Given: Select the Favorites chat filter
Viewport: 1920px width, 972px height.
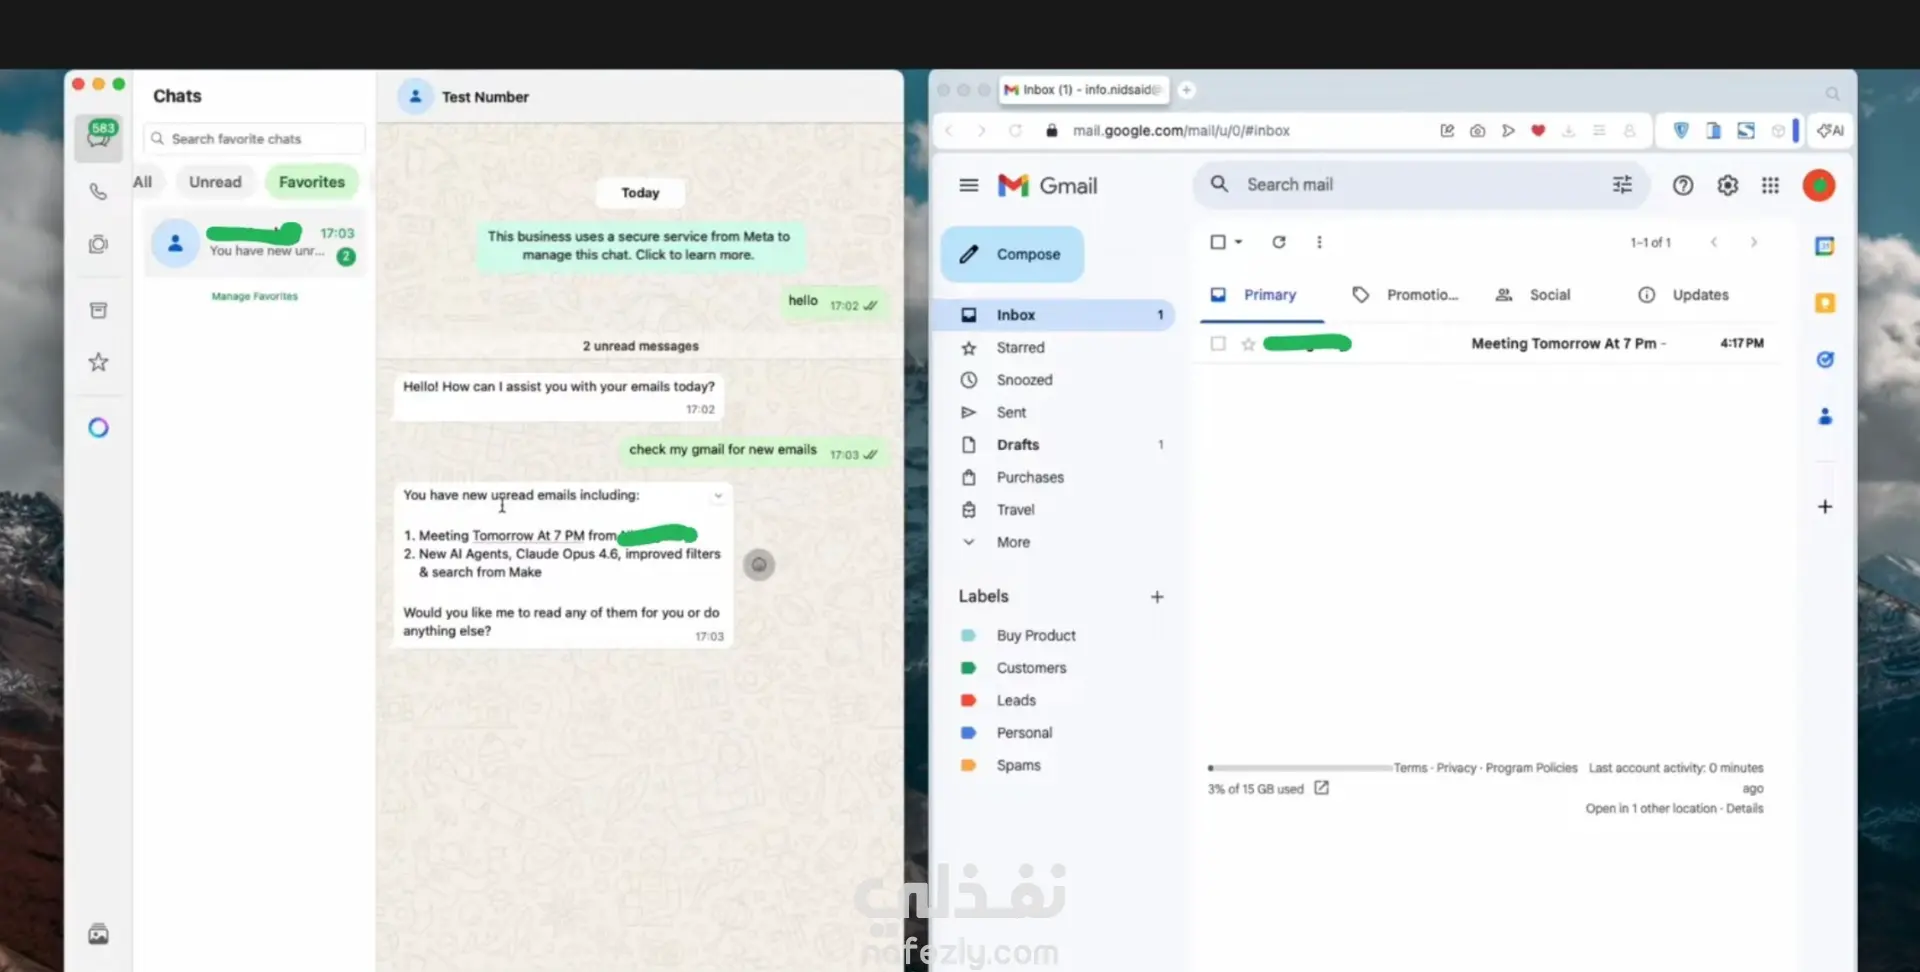Looking at the screenshot, I should [312, 182].
